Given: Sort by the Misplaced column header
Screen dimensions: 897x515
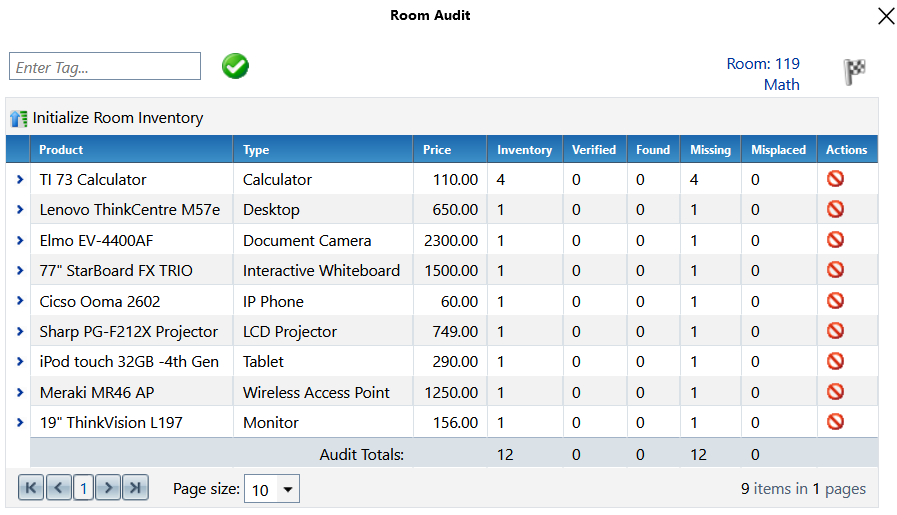Looking at the screenshot, I should 779,150.
